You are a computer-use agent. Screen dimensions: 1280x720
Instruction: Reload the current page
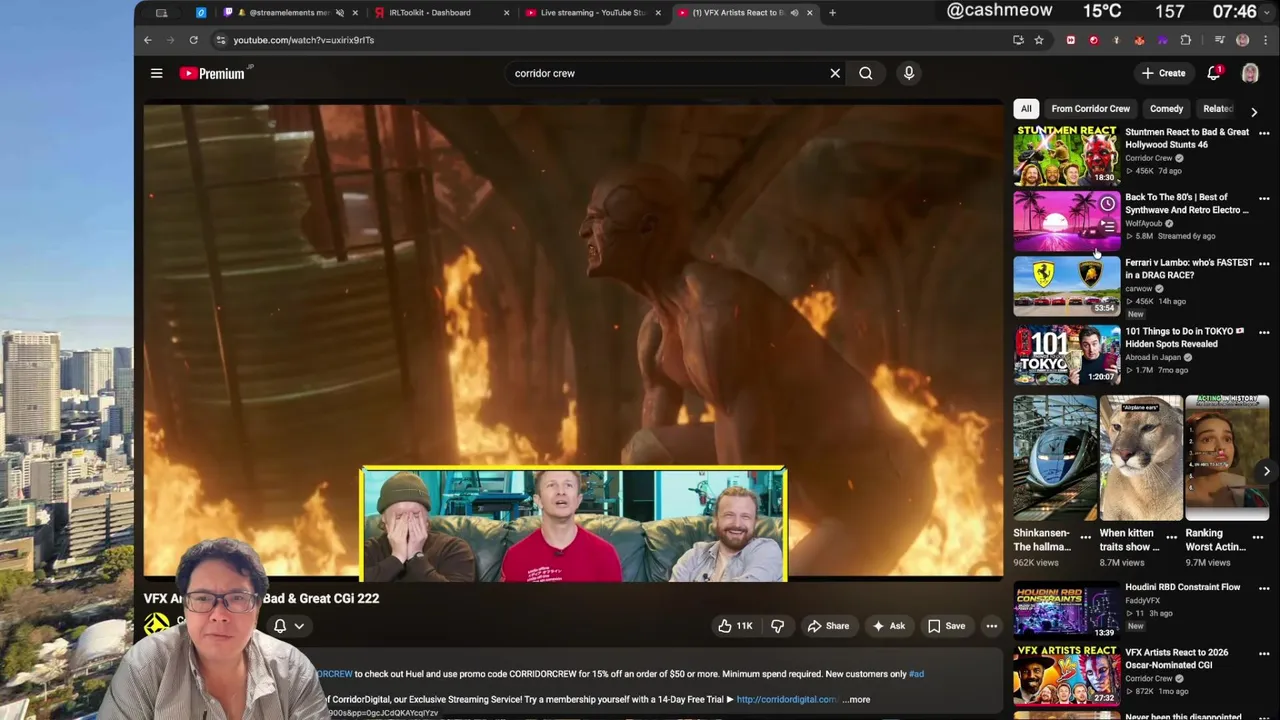(x=194, y=40)
